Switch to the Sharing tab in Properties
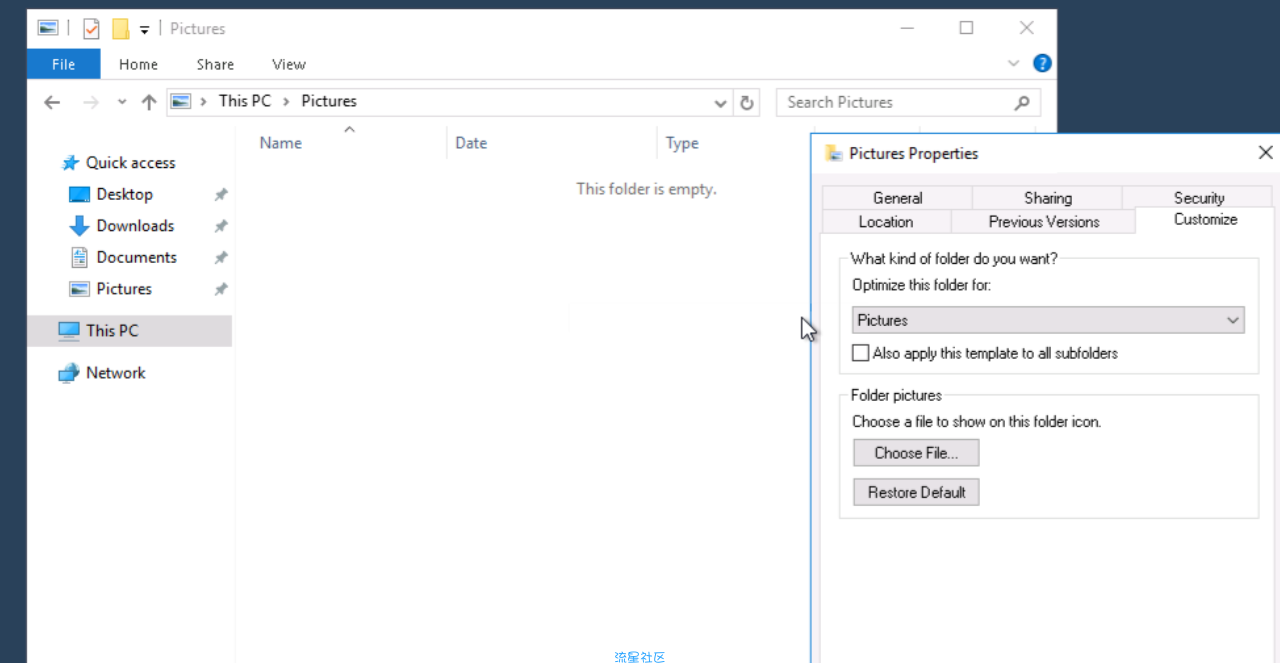 1047,198
